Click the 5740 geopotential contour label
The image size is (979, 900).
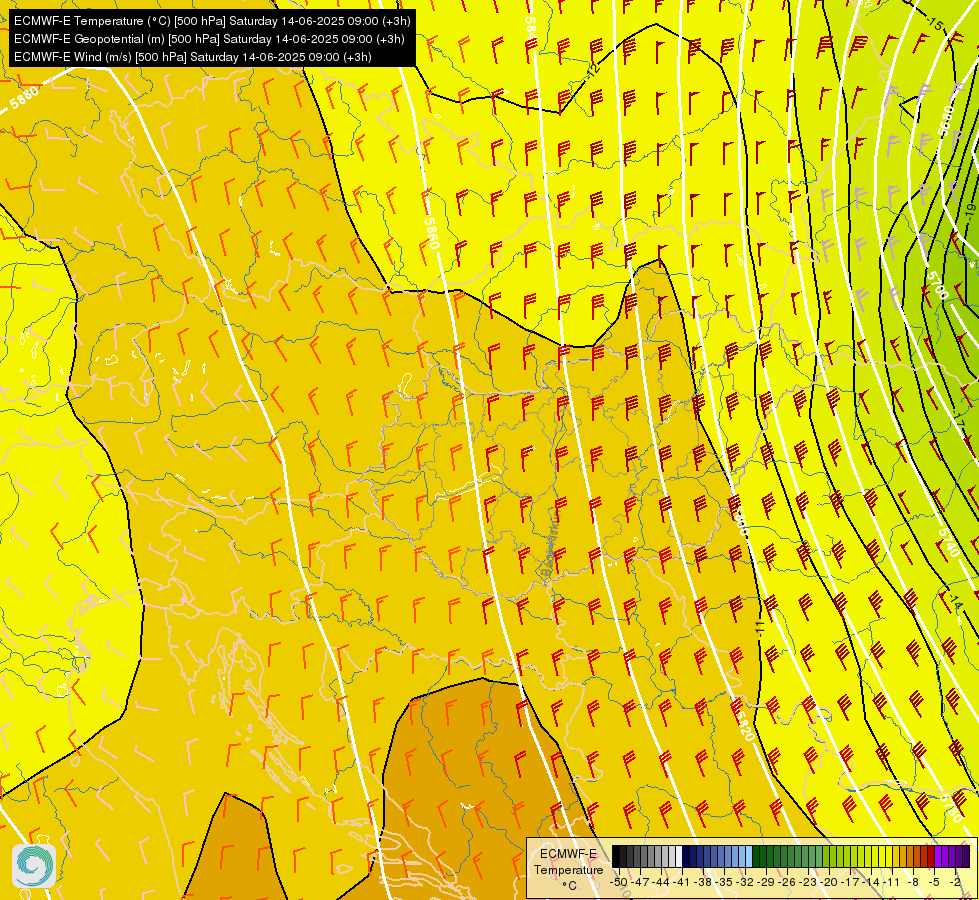click(x=948, y=542)
